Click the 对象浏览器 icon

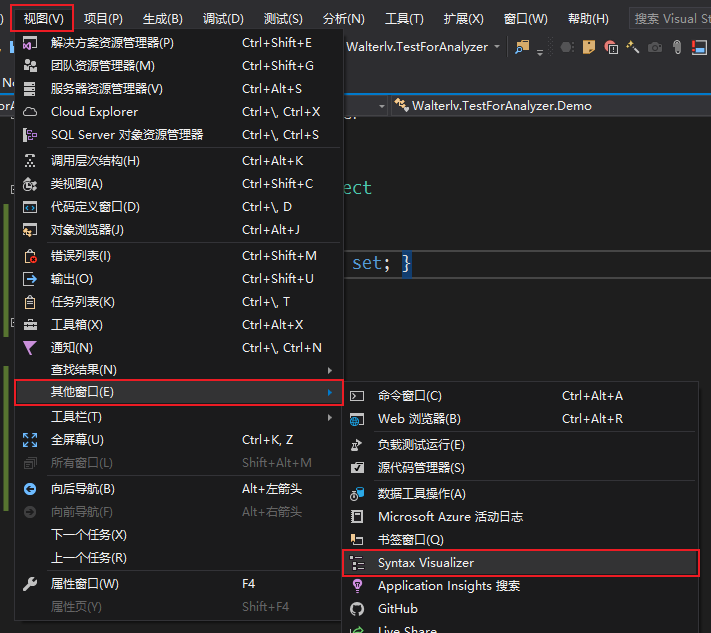click(30, 230)
